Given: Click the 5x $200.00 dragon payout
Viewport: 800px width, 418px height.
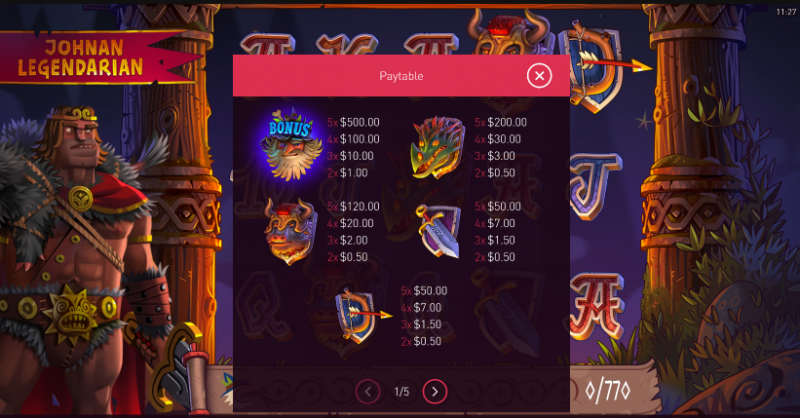Looking at the screenshot, I should click(501, 122).
